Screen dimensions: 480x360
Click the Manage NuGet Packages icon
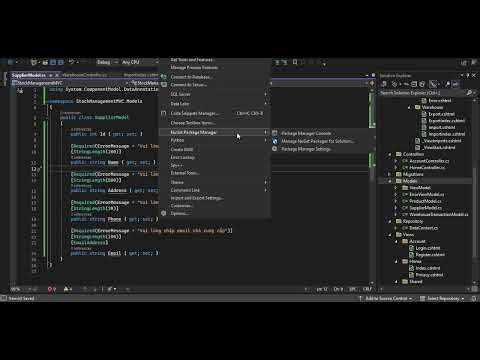click(x=275, y=141)
